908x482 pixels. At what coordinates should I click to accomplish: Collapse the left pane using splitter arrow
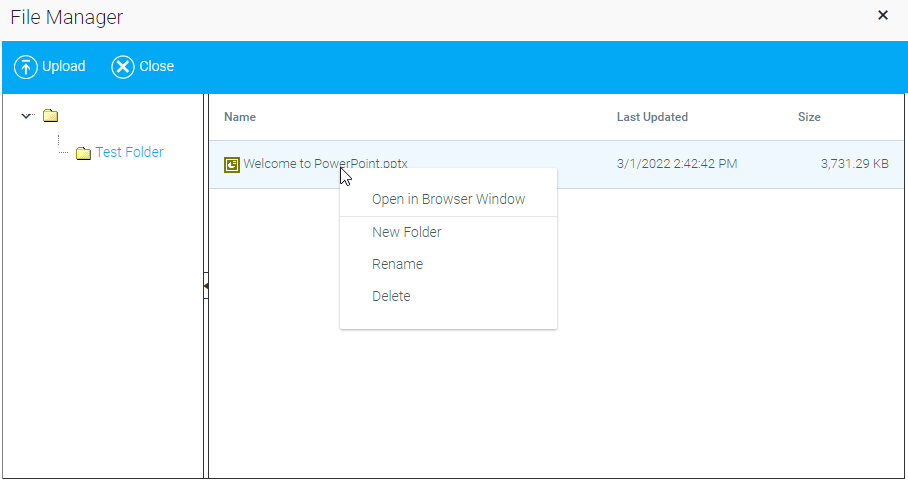(206, 286)
